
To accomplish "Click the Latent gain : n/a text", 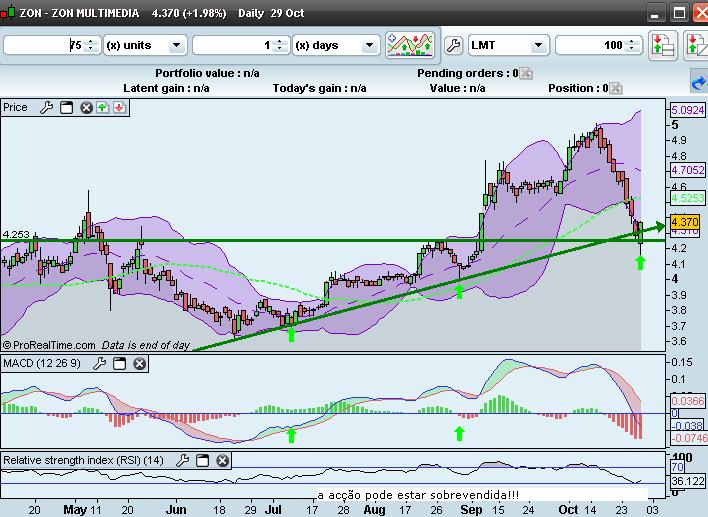I will coord(166,88).
